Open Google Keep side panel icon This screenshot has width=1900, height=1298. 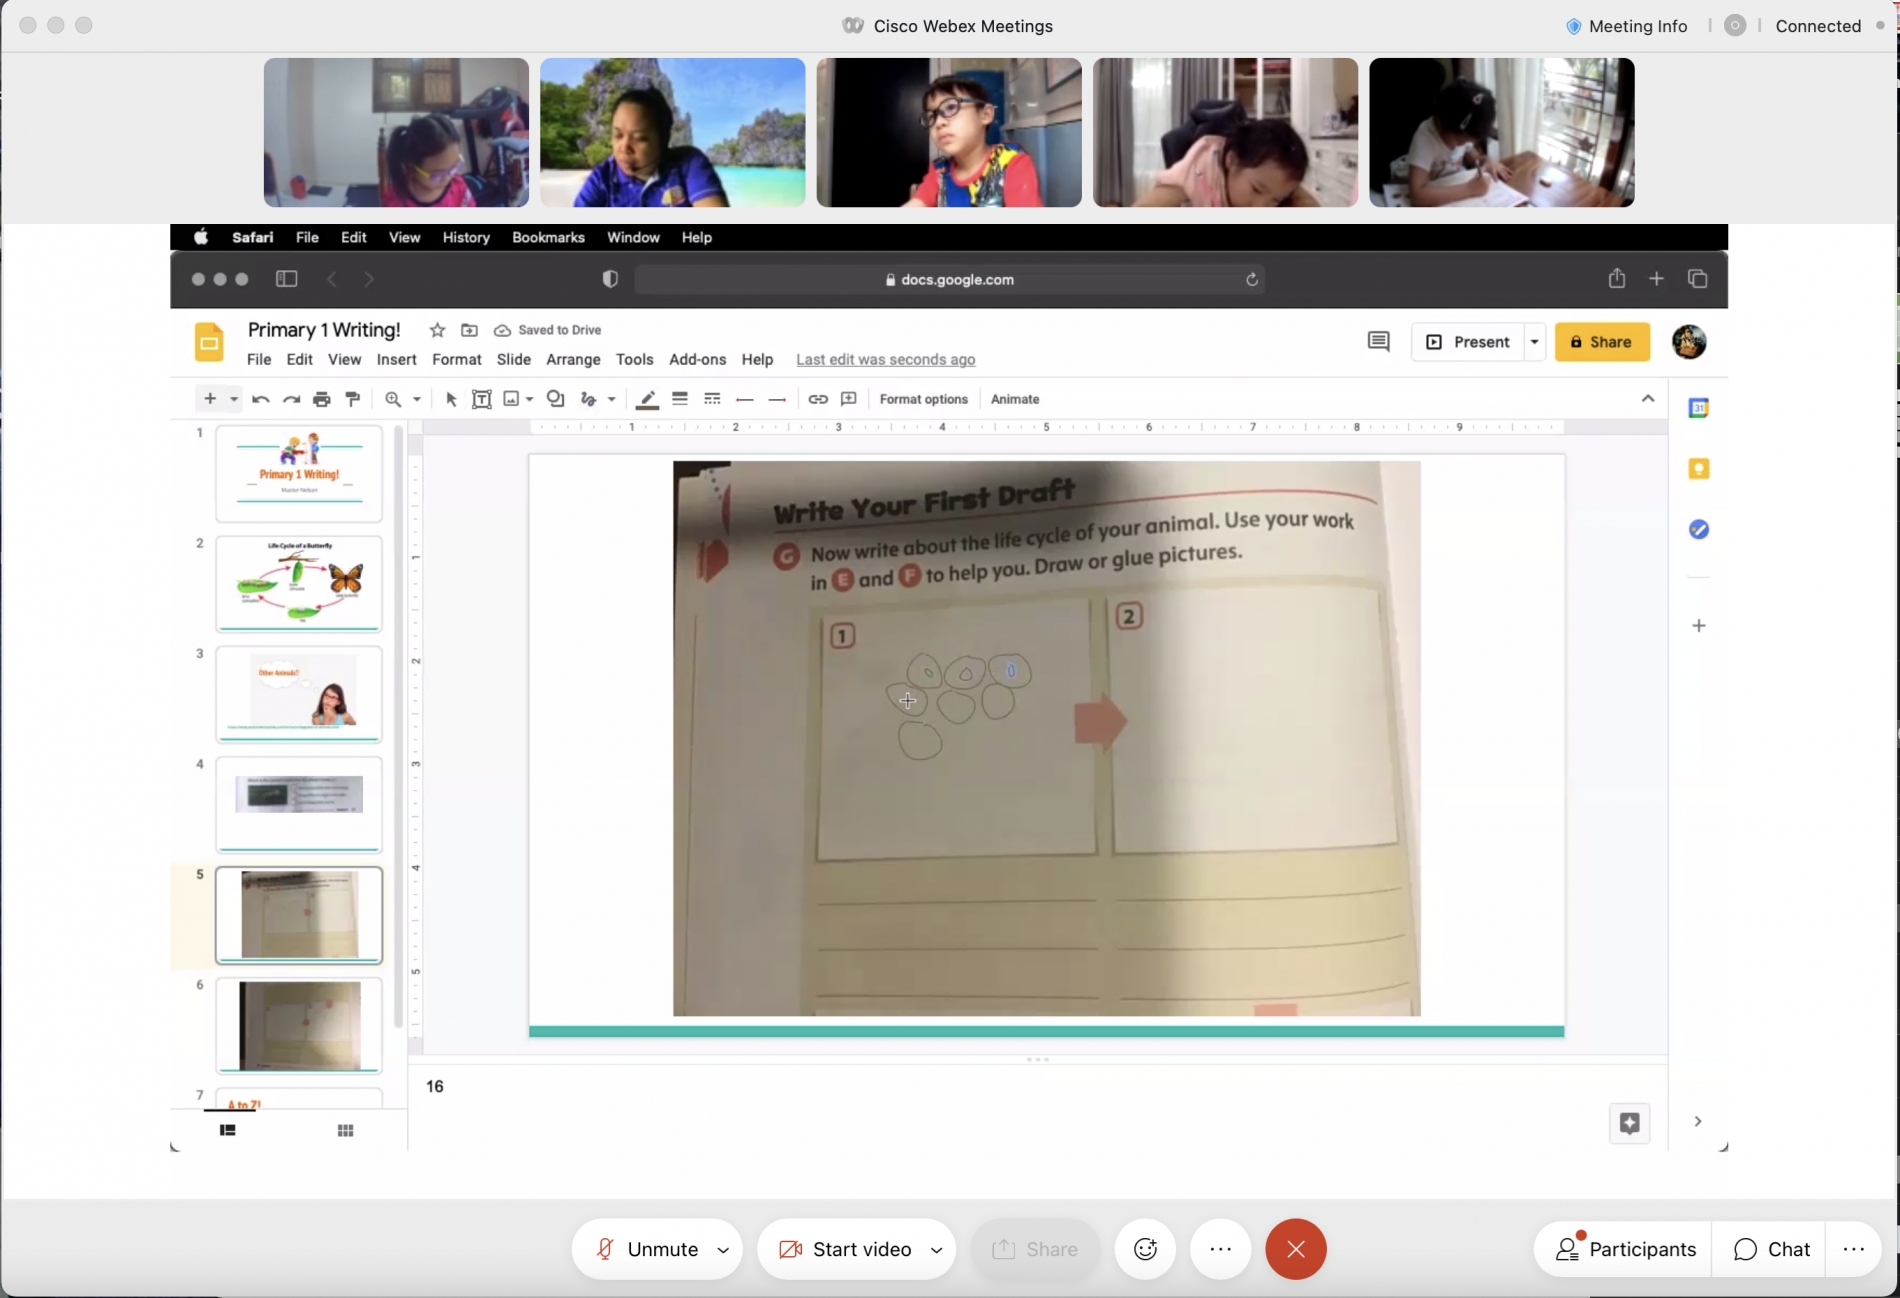tap(1698, 469)
